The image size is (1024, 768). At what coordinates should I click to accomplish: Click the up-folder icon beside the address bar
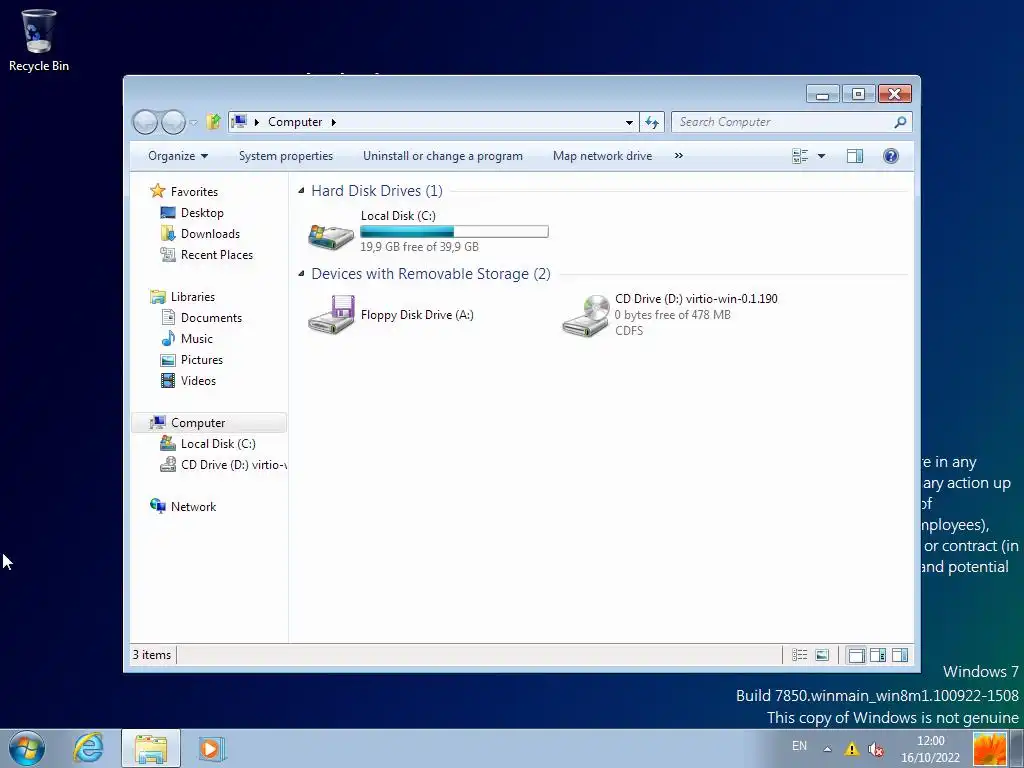click(213, 121)
